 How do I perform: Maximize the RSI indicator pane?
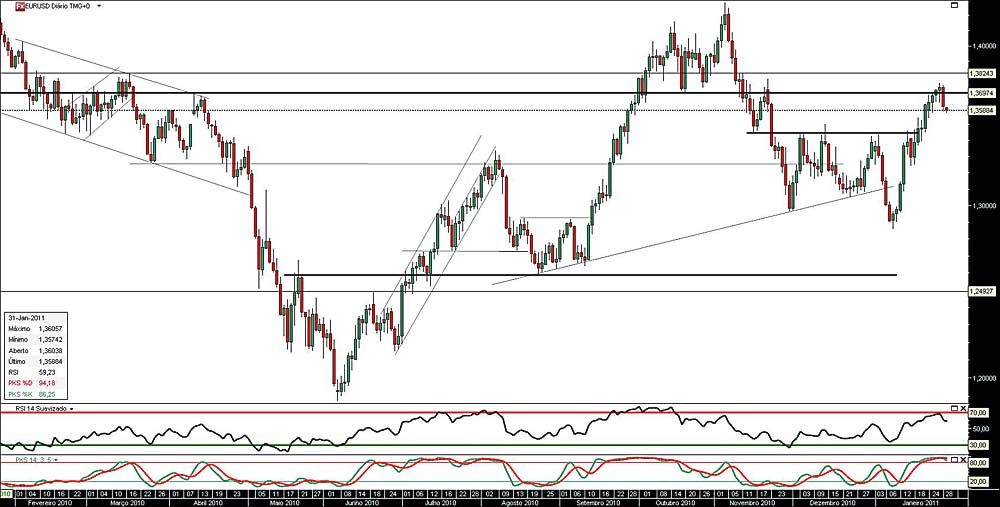point(954,408)
